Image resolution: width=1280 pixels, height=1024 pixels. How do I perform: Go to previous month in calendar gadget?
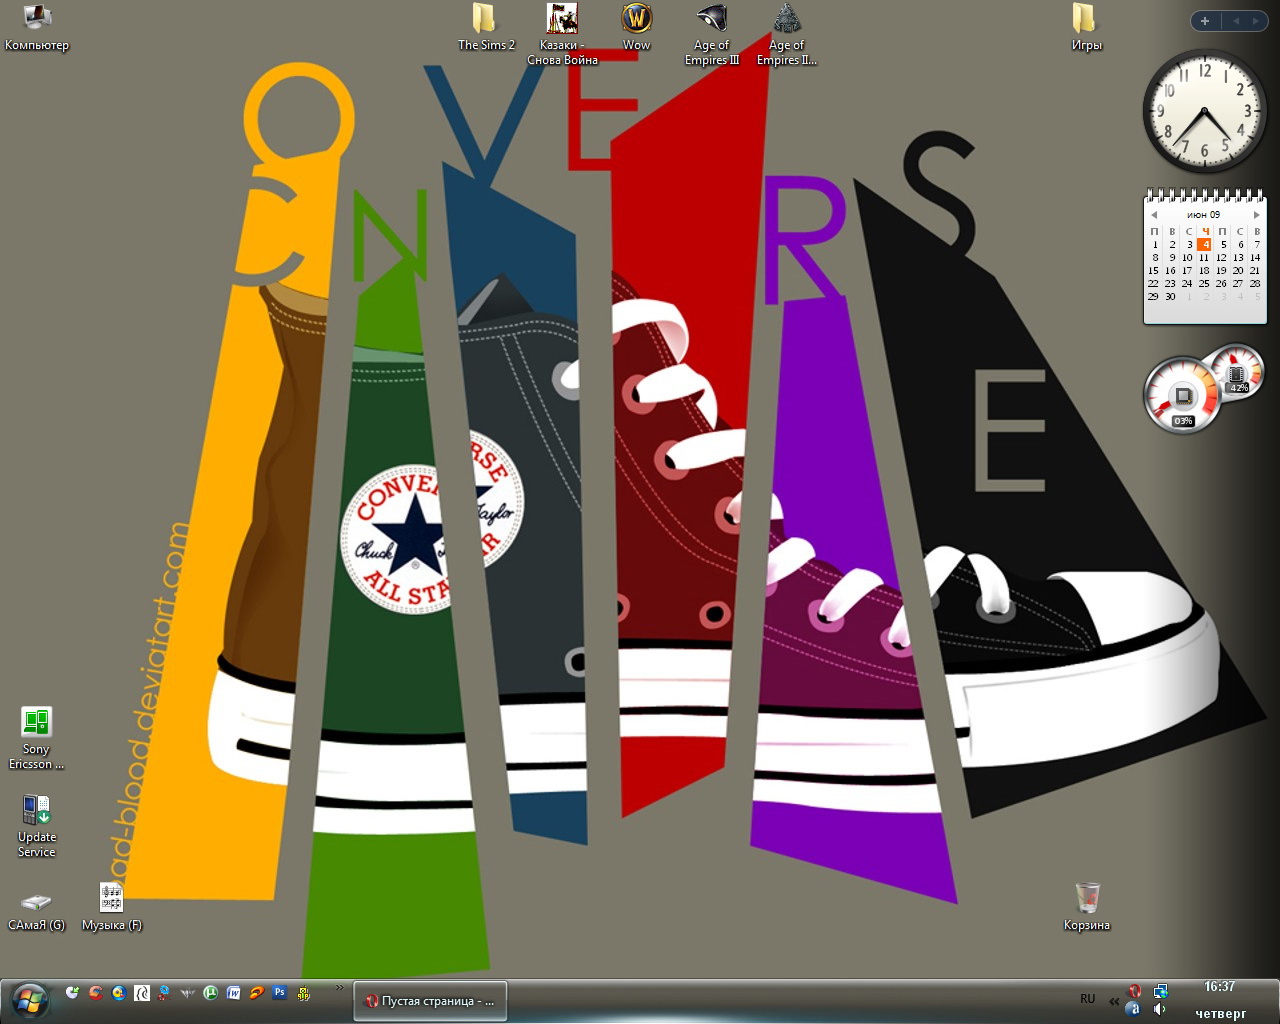pos(1154,215)
